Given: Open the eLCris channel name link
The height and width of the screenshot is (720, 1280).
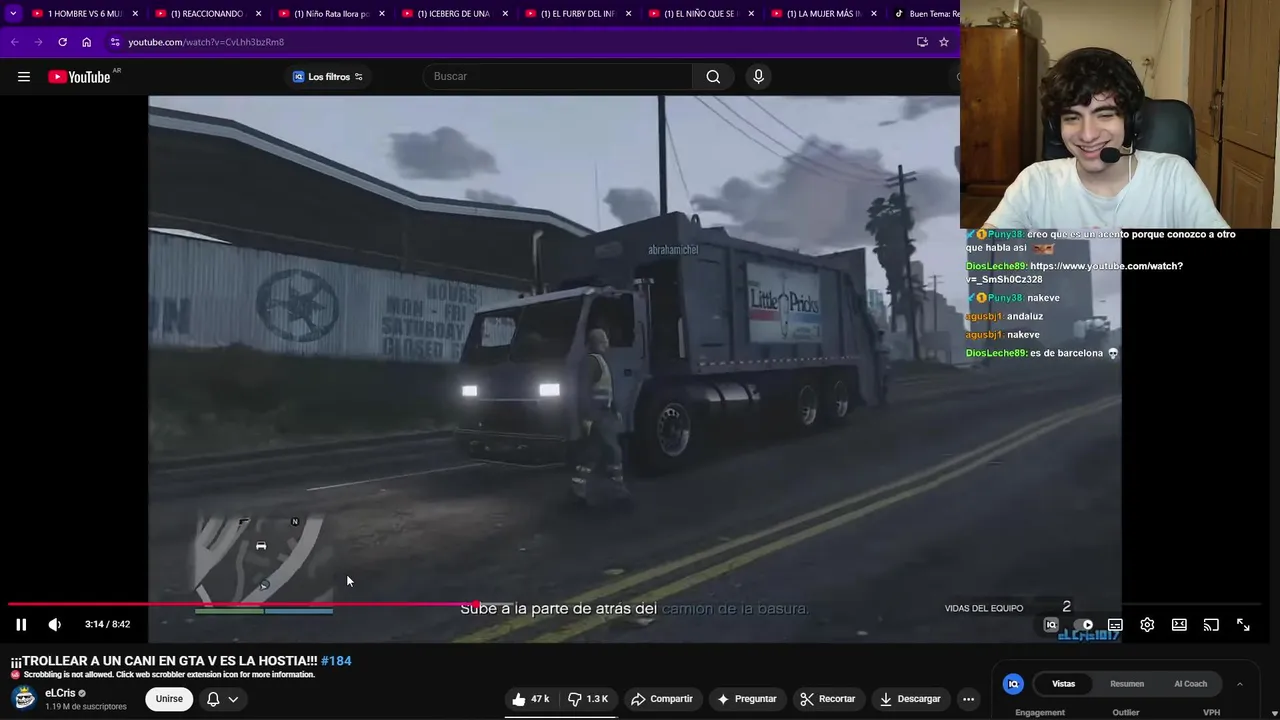Looking at the screenshot, I should point(60,693).
